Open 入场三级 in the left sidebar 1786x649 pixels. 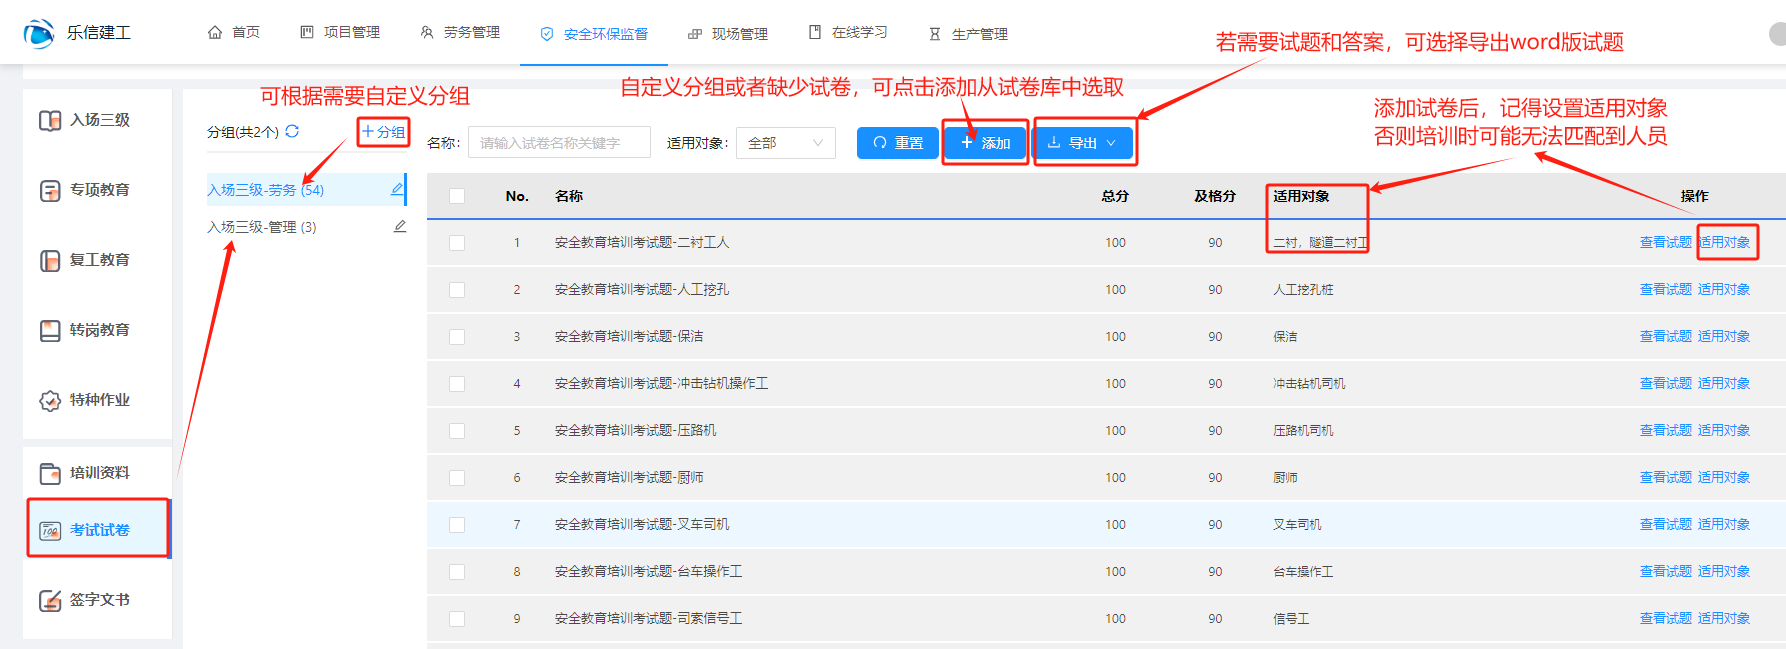tap(98, 120)
